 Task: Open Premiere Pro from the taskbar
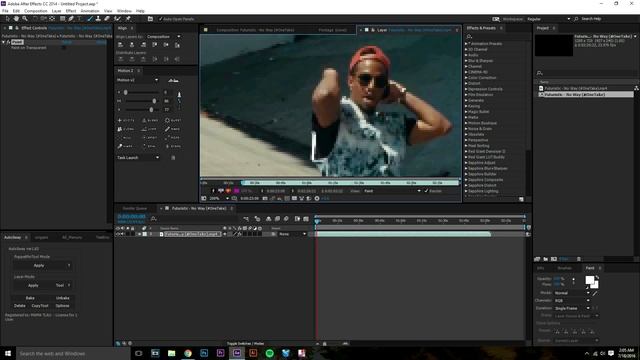(x=220, y=353)
